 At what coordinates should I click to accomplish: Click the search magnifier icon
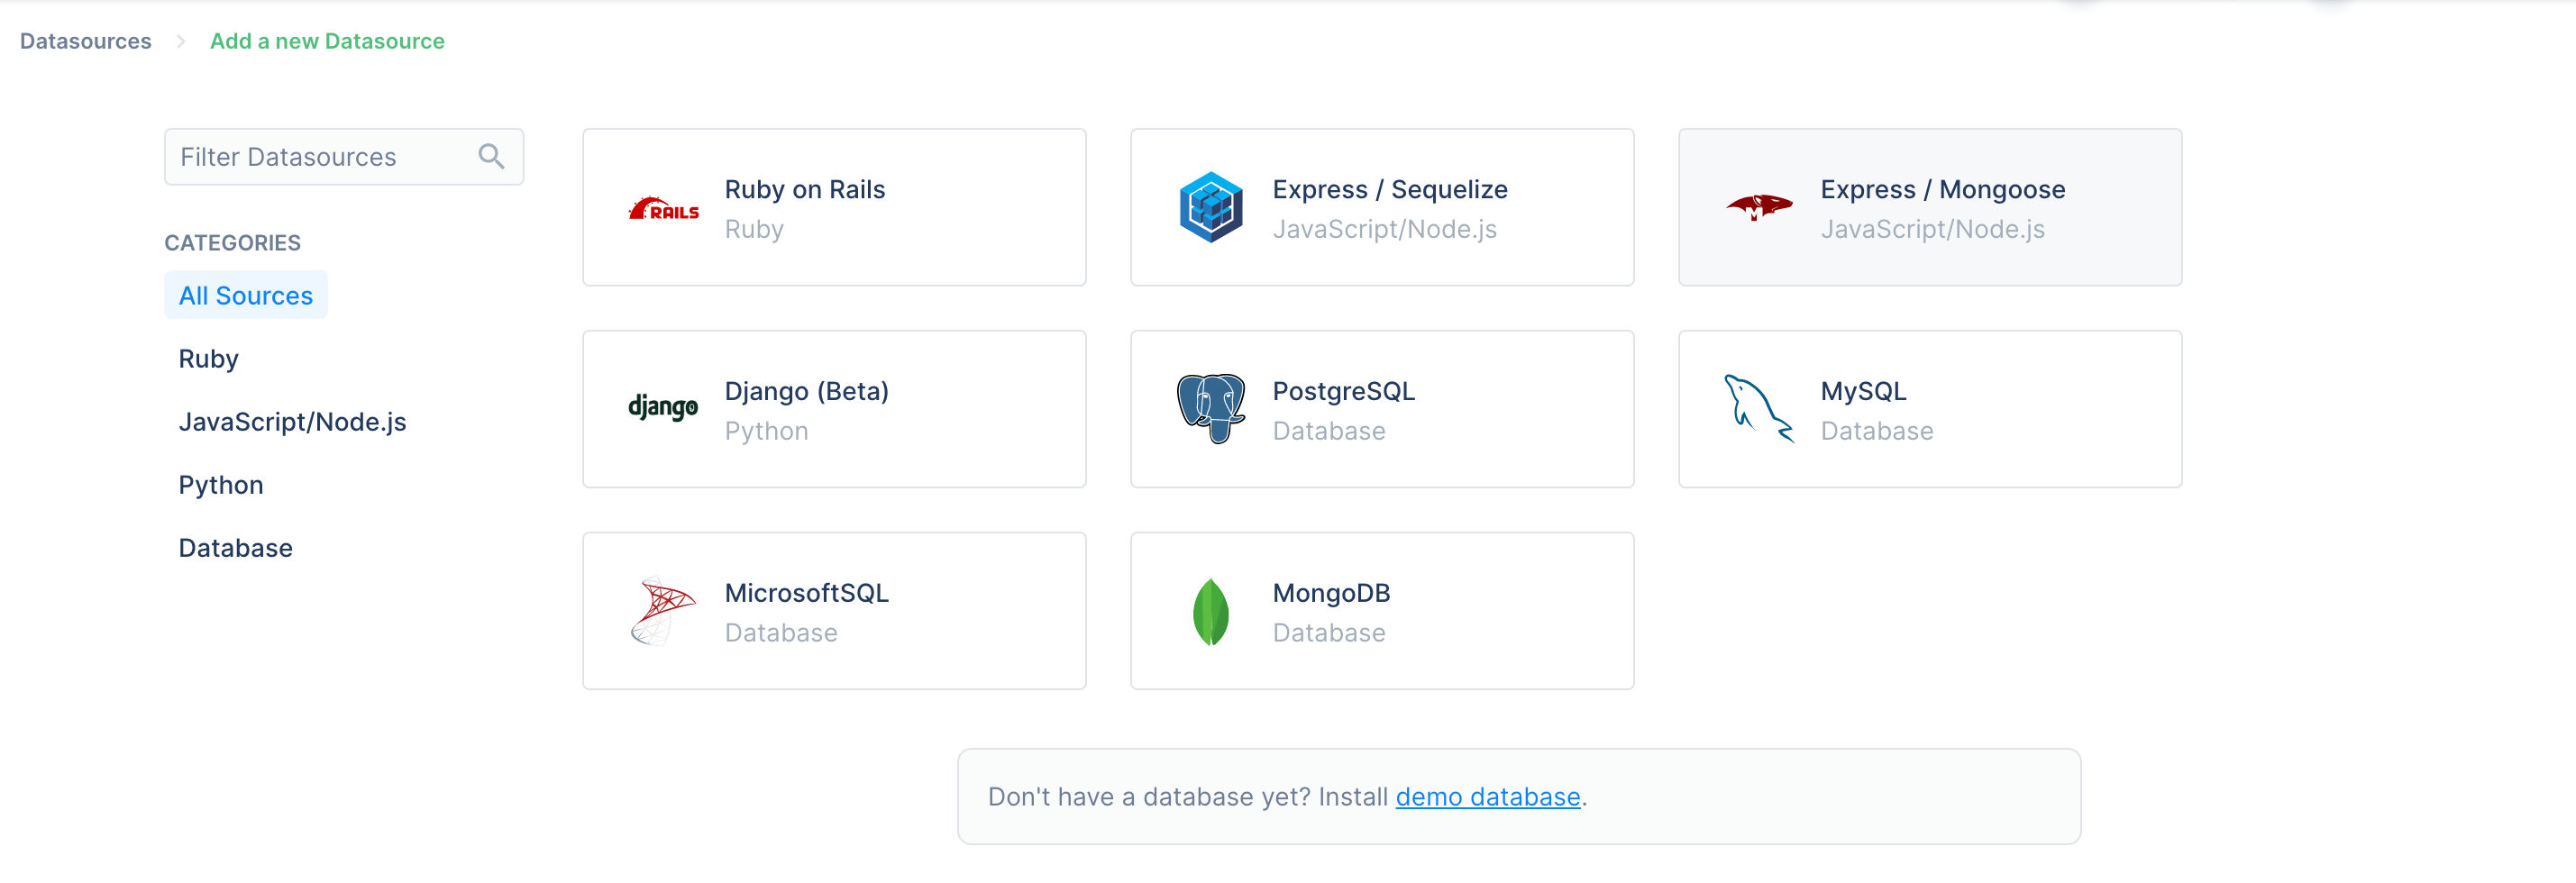491,156
